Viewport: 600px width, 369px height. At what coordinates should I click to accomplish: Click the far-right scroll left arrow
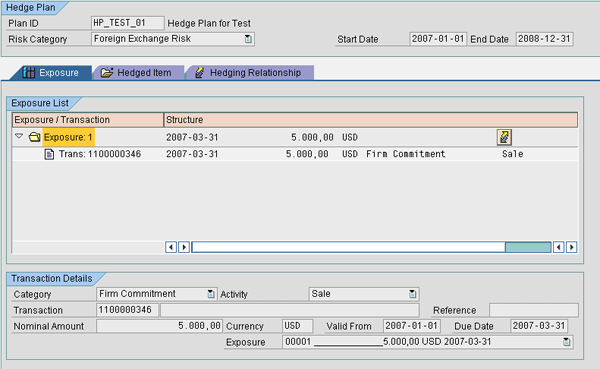click(x=559, y=247)
